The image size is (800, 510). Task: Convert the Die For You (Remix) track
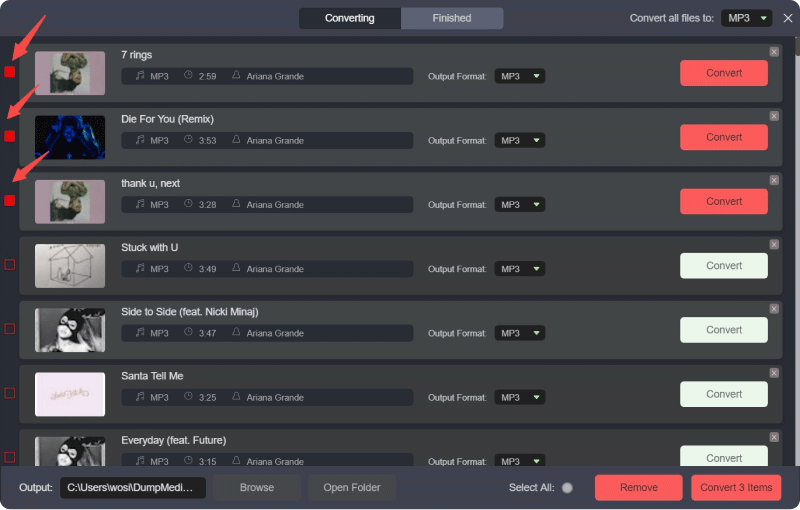tap(724, 137)
